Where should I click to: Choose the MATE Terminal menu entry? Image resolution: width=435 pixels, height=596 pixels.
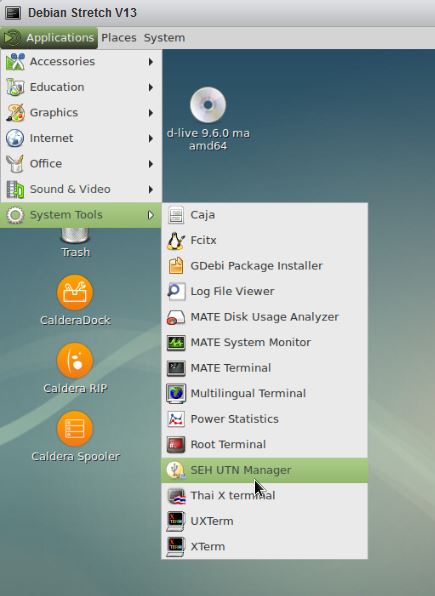[x=265, y=368]
